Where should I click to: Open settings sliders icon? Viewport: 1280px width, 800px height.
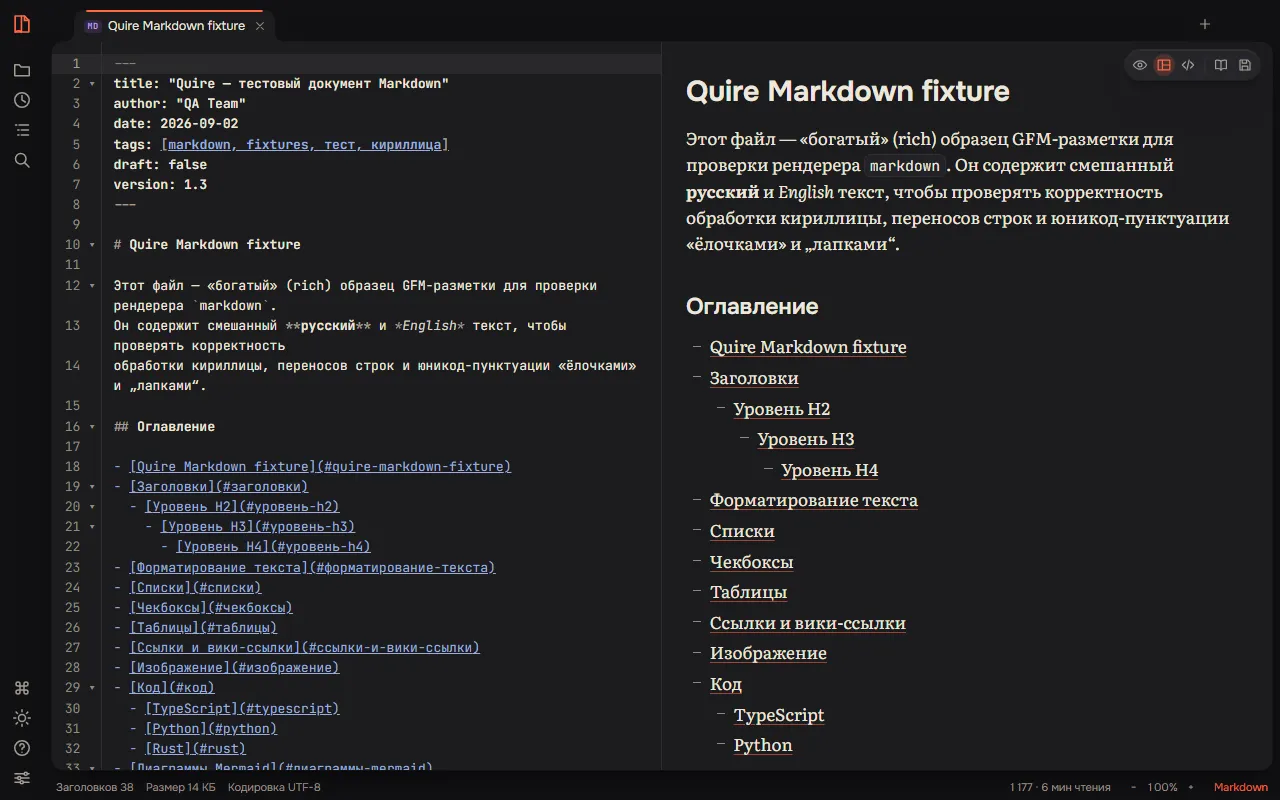click(x=22, y=778)
